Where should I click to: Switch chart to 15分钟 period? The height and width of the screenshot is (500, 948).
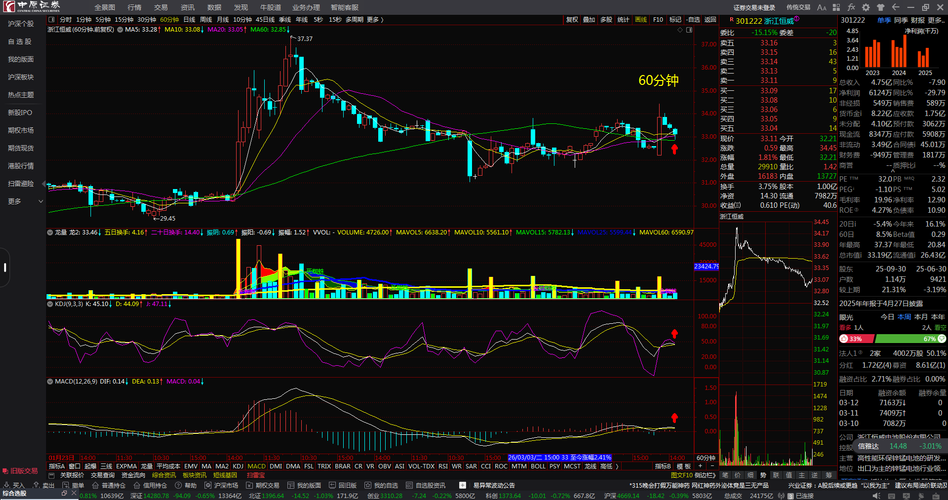point(125,19)
